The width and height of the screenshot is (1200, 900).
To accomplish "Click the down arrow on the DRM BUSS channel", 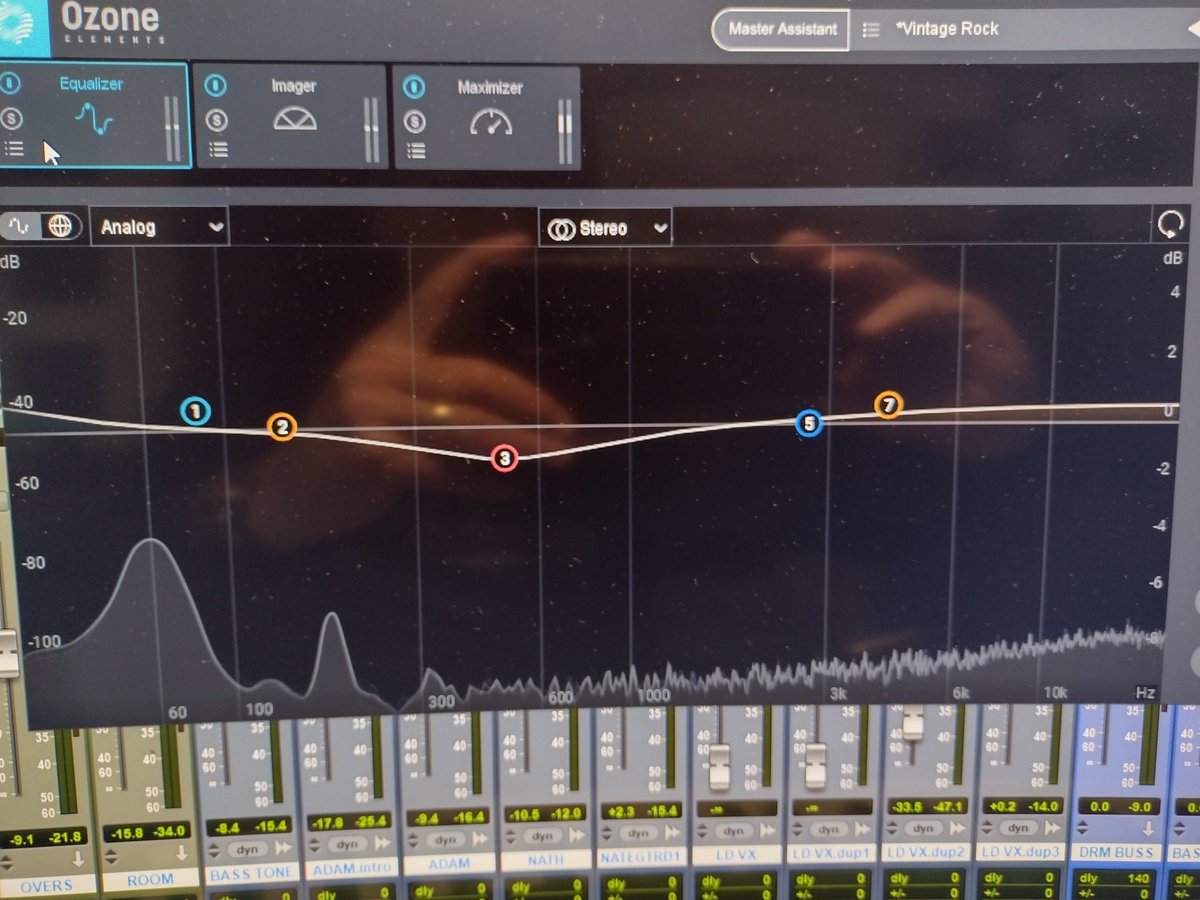I will (1149, 829).
